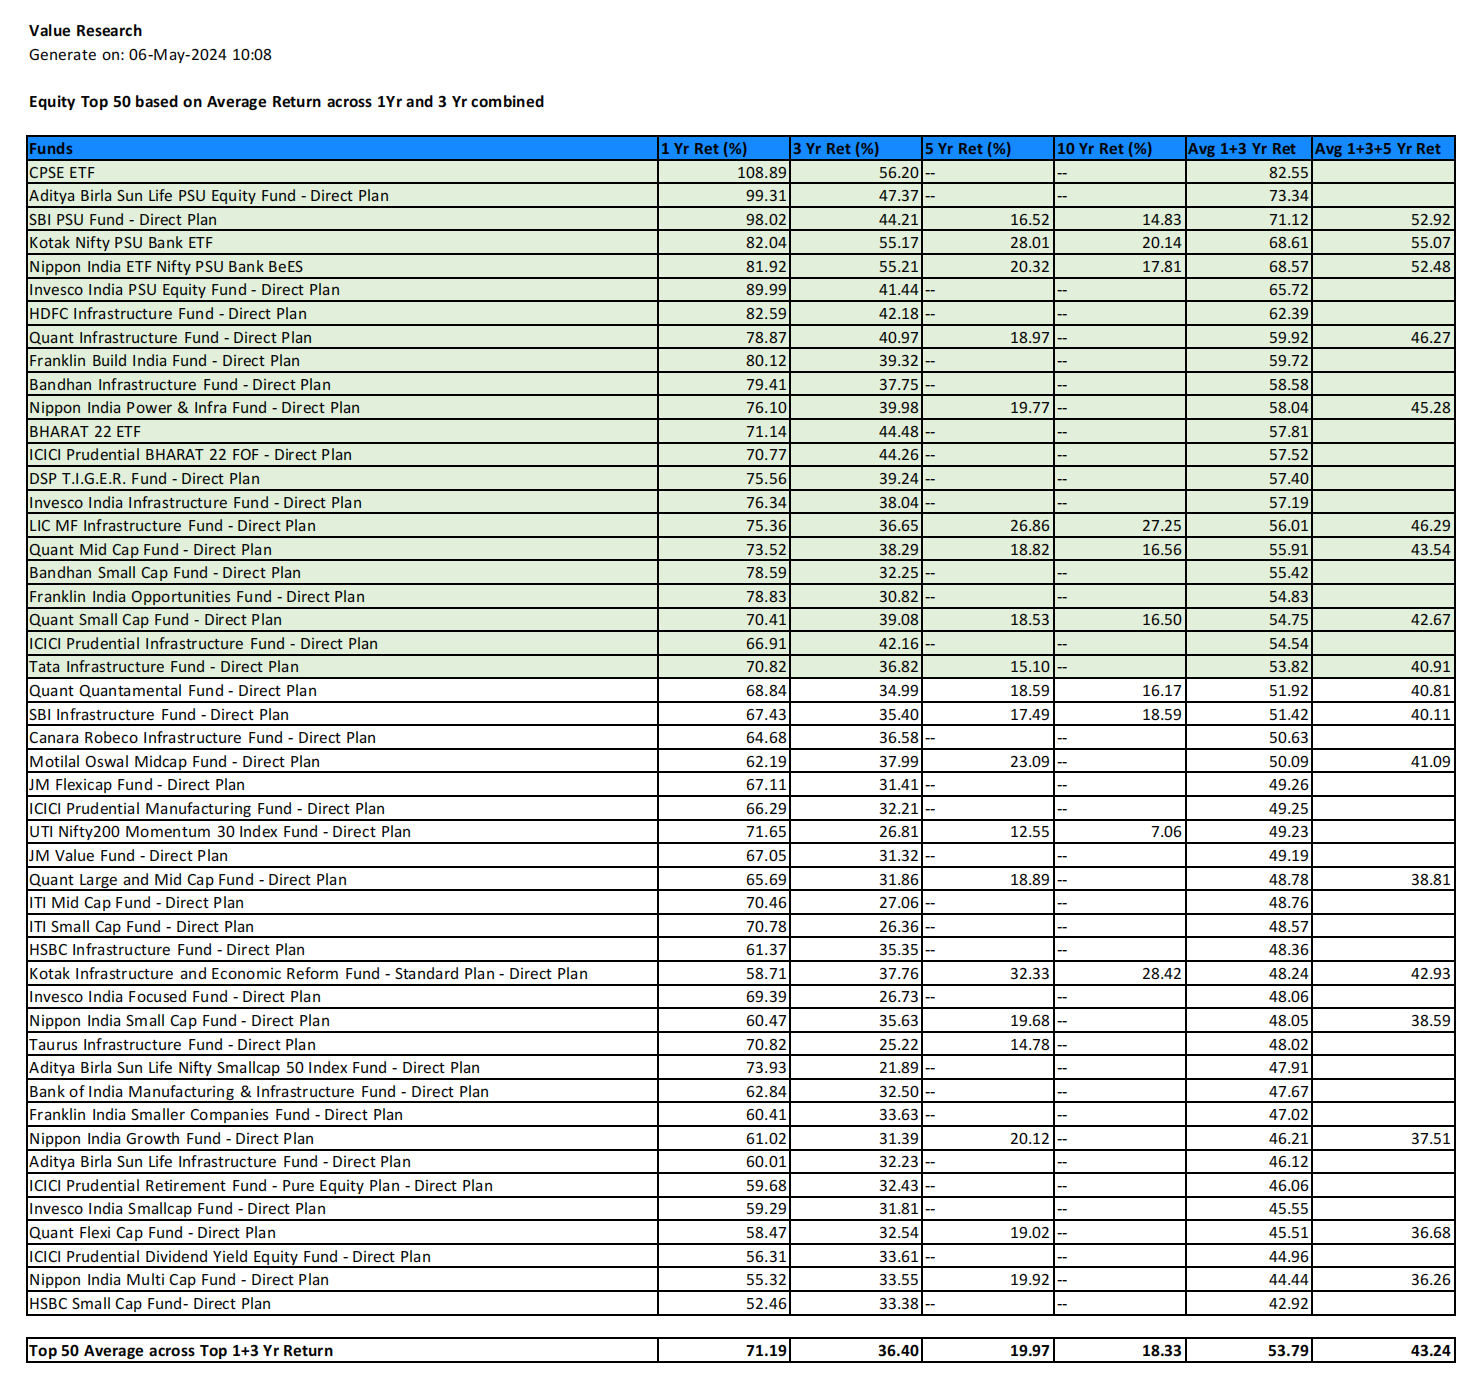Click 'Quant Flexi Cap Fund - Direct Plan'
This screenshot has width=1472, height=1384.
[152, 1233]
